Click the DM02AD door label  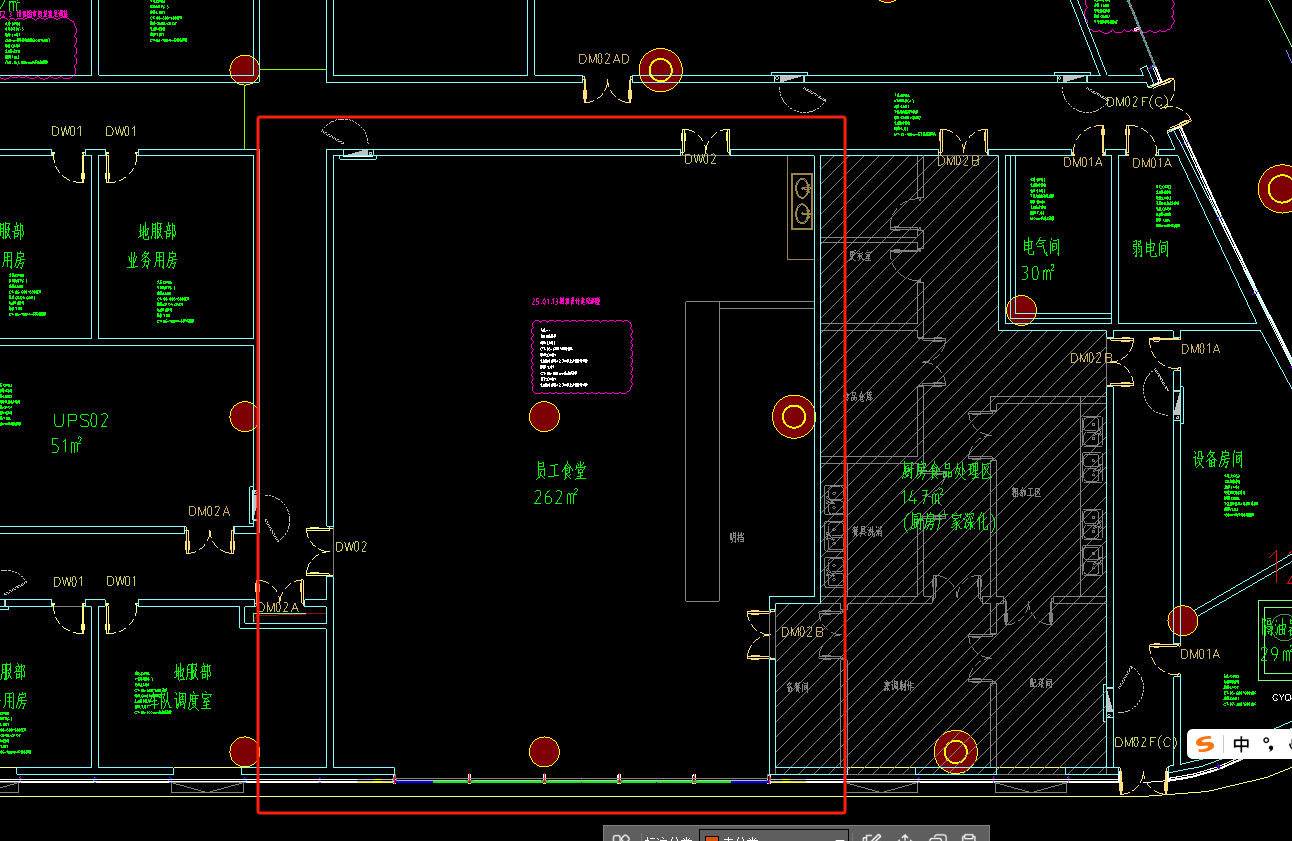(603, 59)
